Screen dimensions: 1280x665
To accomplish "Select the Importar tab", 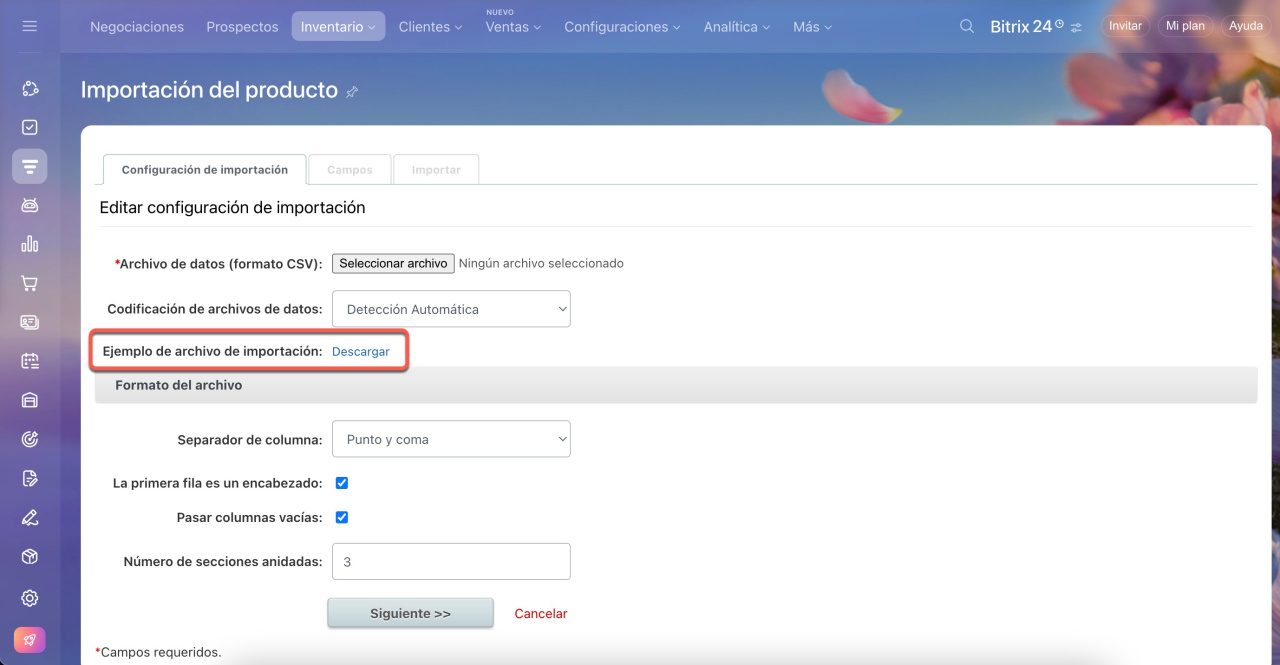I will point(436,170).
